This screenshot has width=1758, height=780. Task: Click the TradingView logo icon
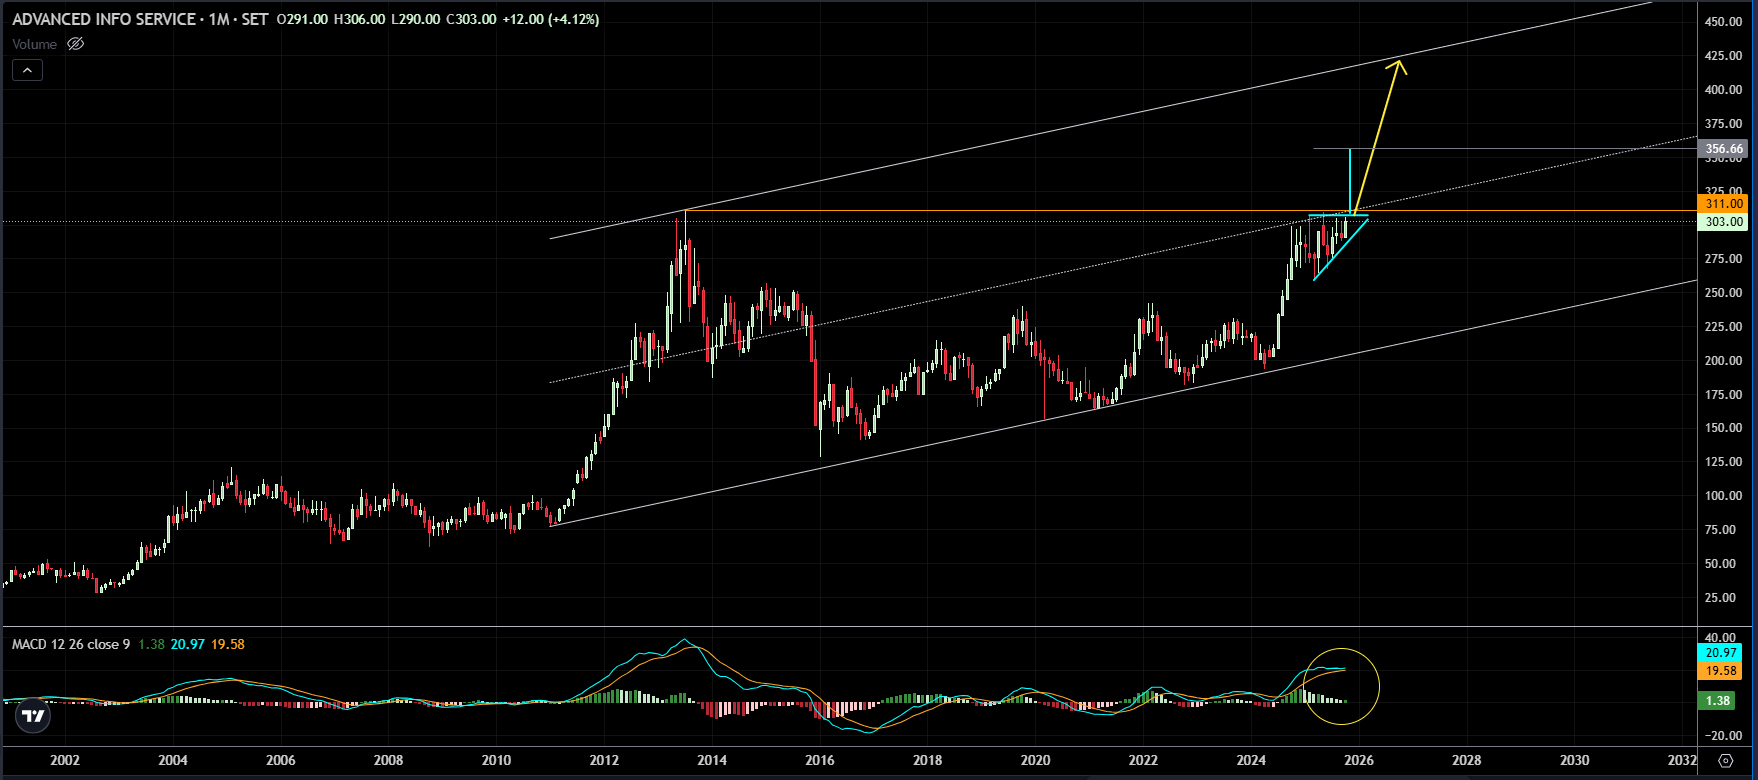tap(33, 715)
